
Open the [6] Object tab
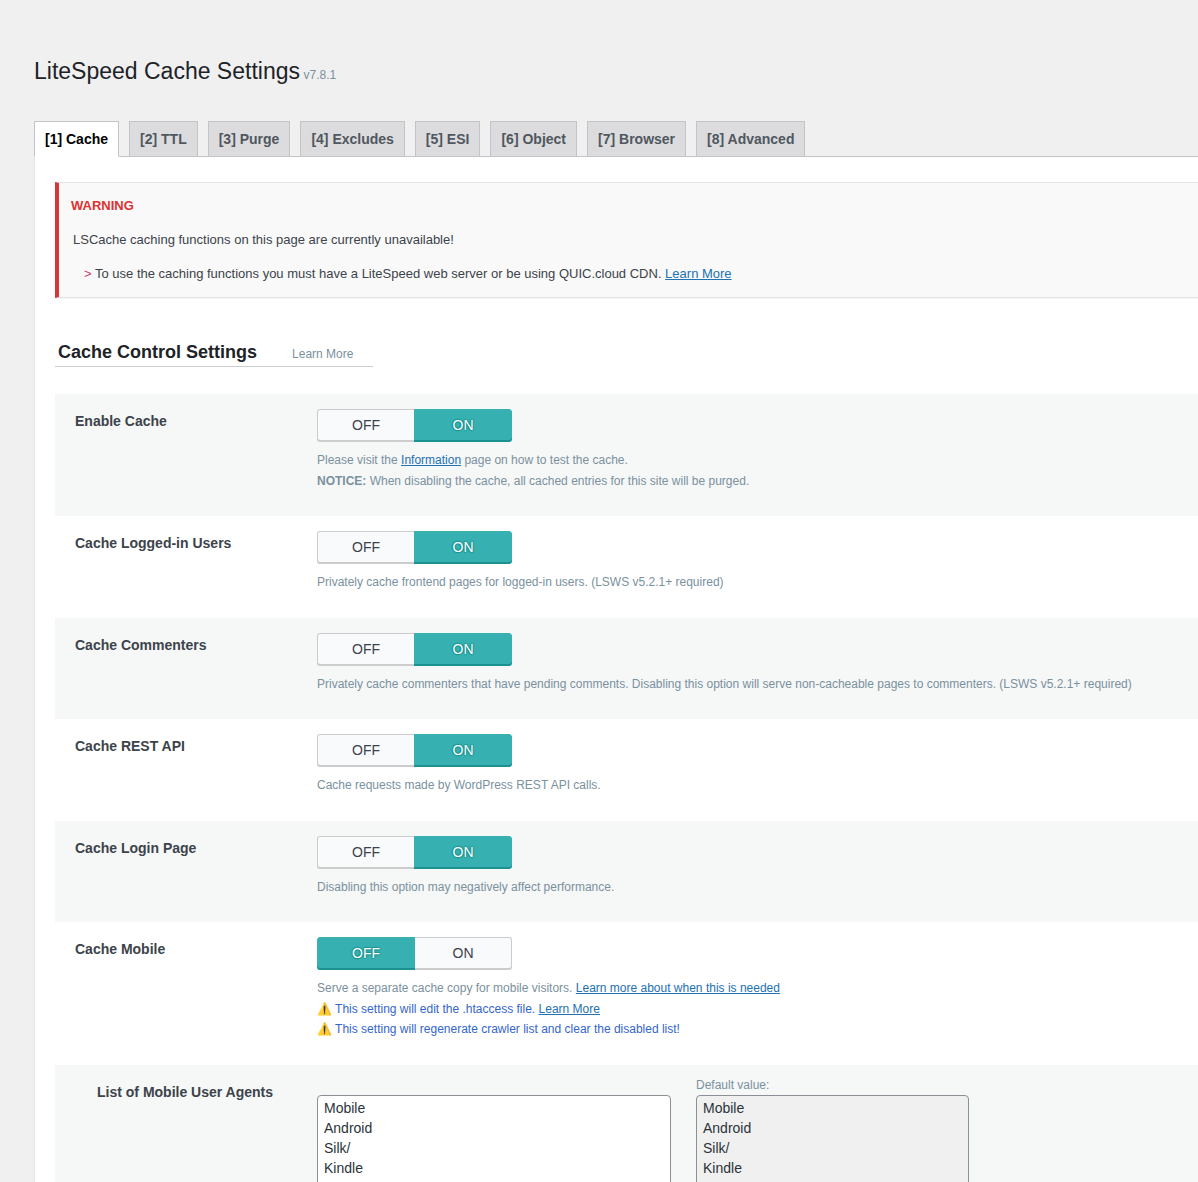[x=533, y=139]
